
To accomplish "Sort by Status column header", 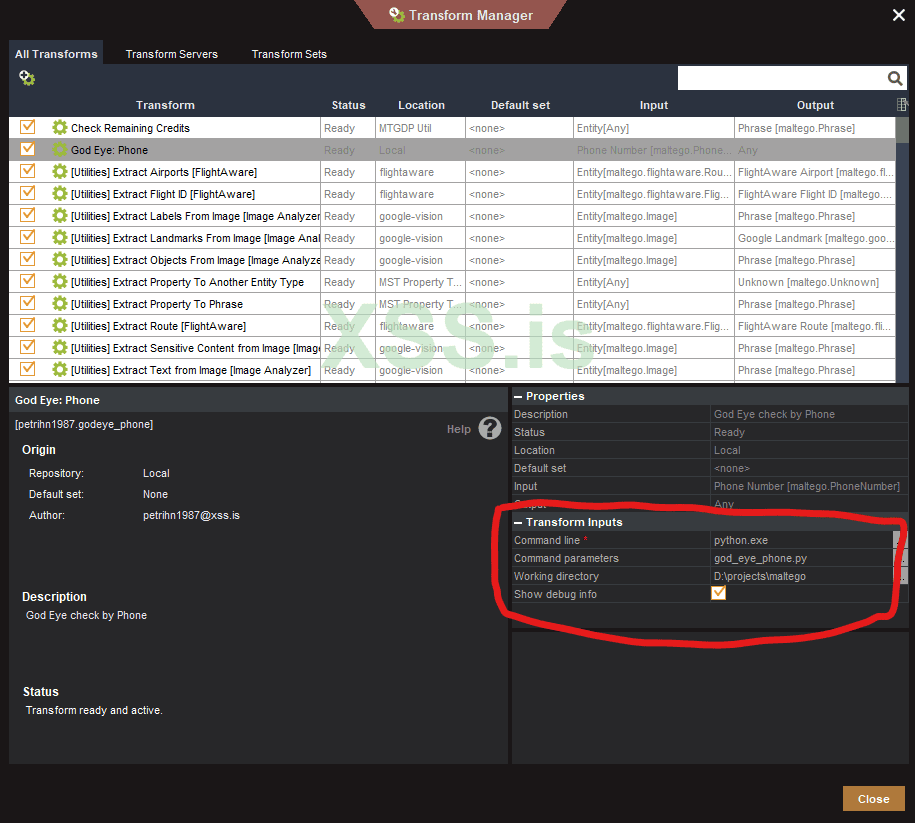I will [x=348, y=105].
